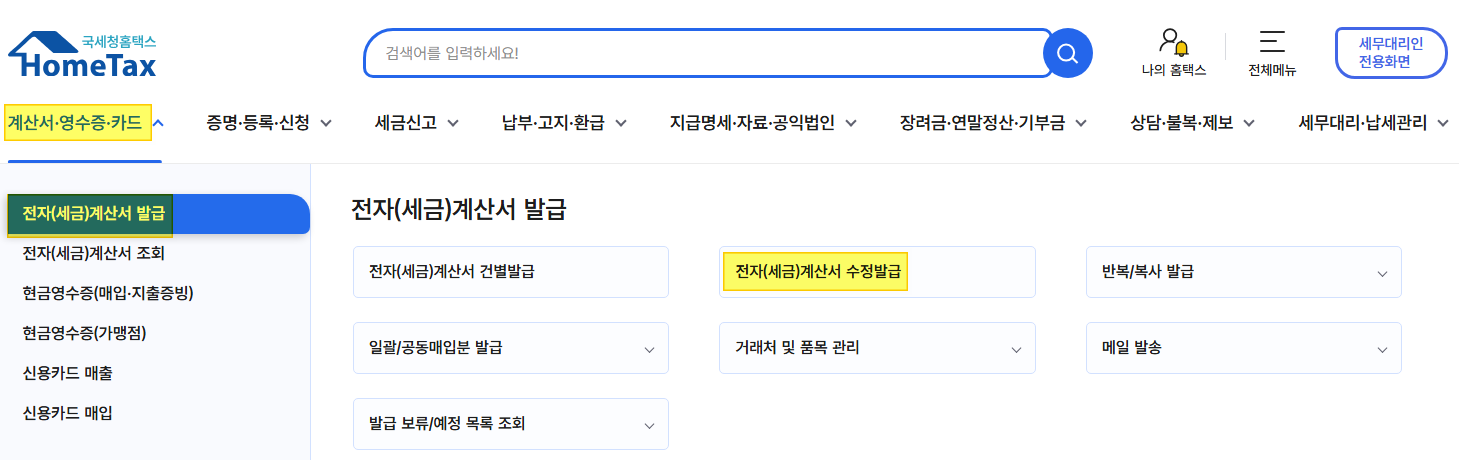Expand 반복/복사 발급 dropdown arrow
This screenshot has width=1459, height=460.
click(x=1382, y=273)
